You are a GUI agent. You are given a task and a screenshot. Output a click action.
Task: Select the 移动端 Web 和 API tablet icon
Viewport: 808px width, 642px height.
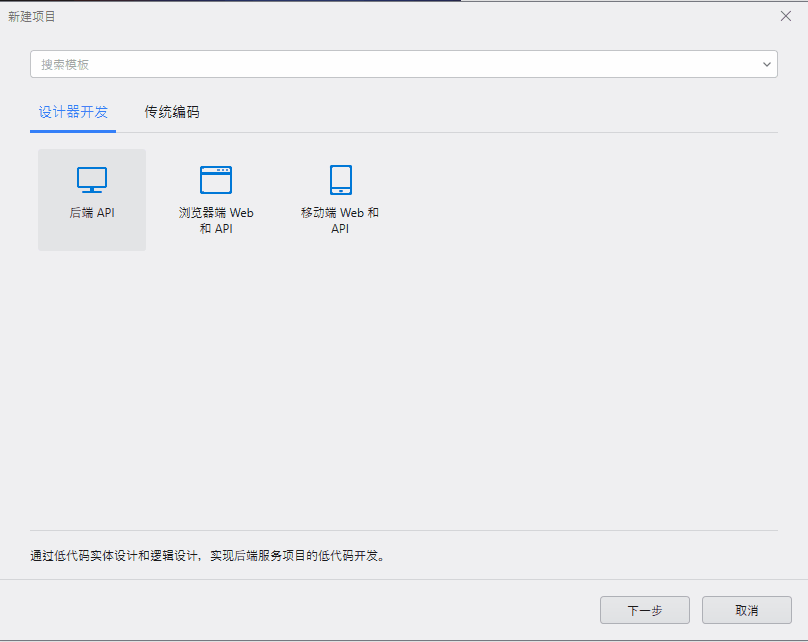click(x=341, y=180)
